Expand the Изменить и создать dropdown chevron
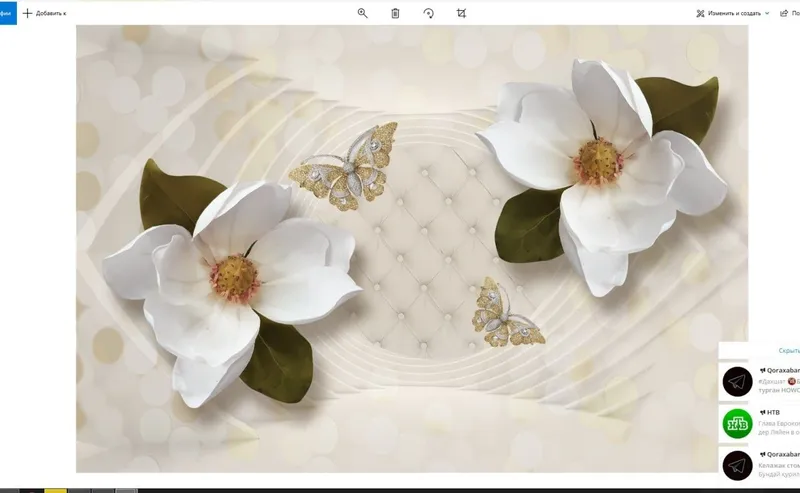The width and height of the screenshot is (800, 493). click(767, 13)
